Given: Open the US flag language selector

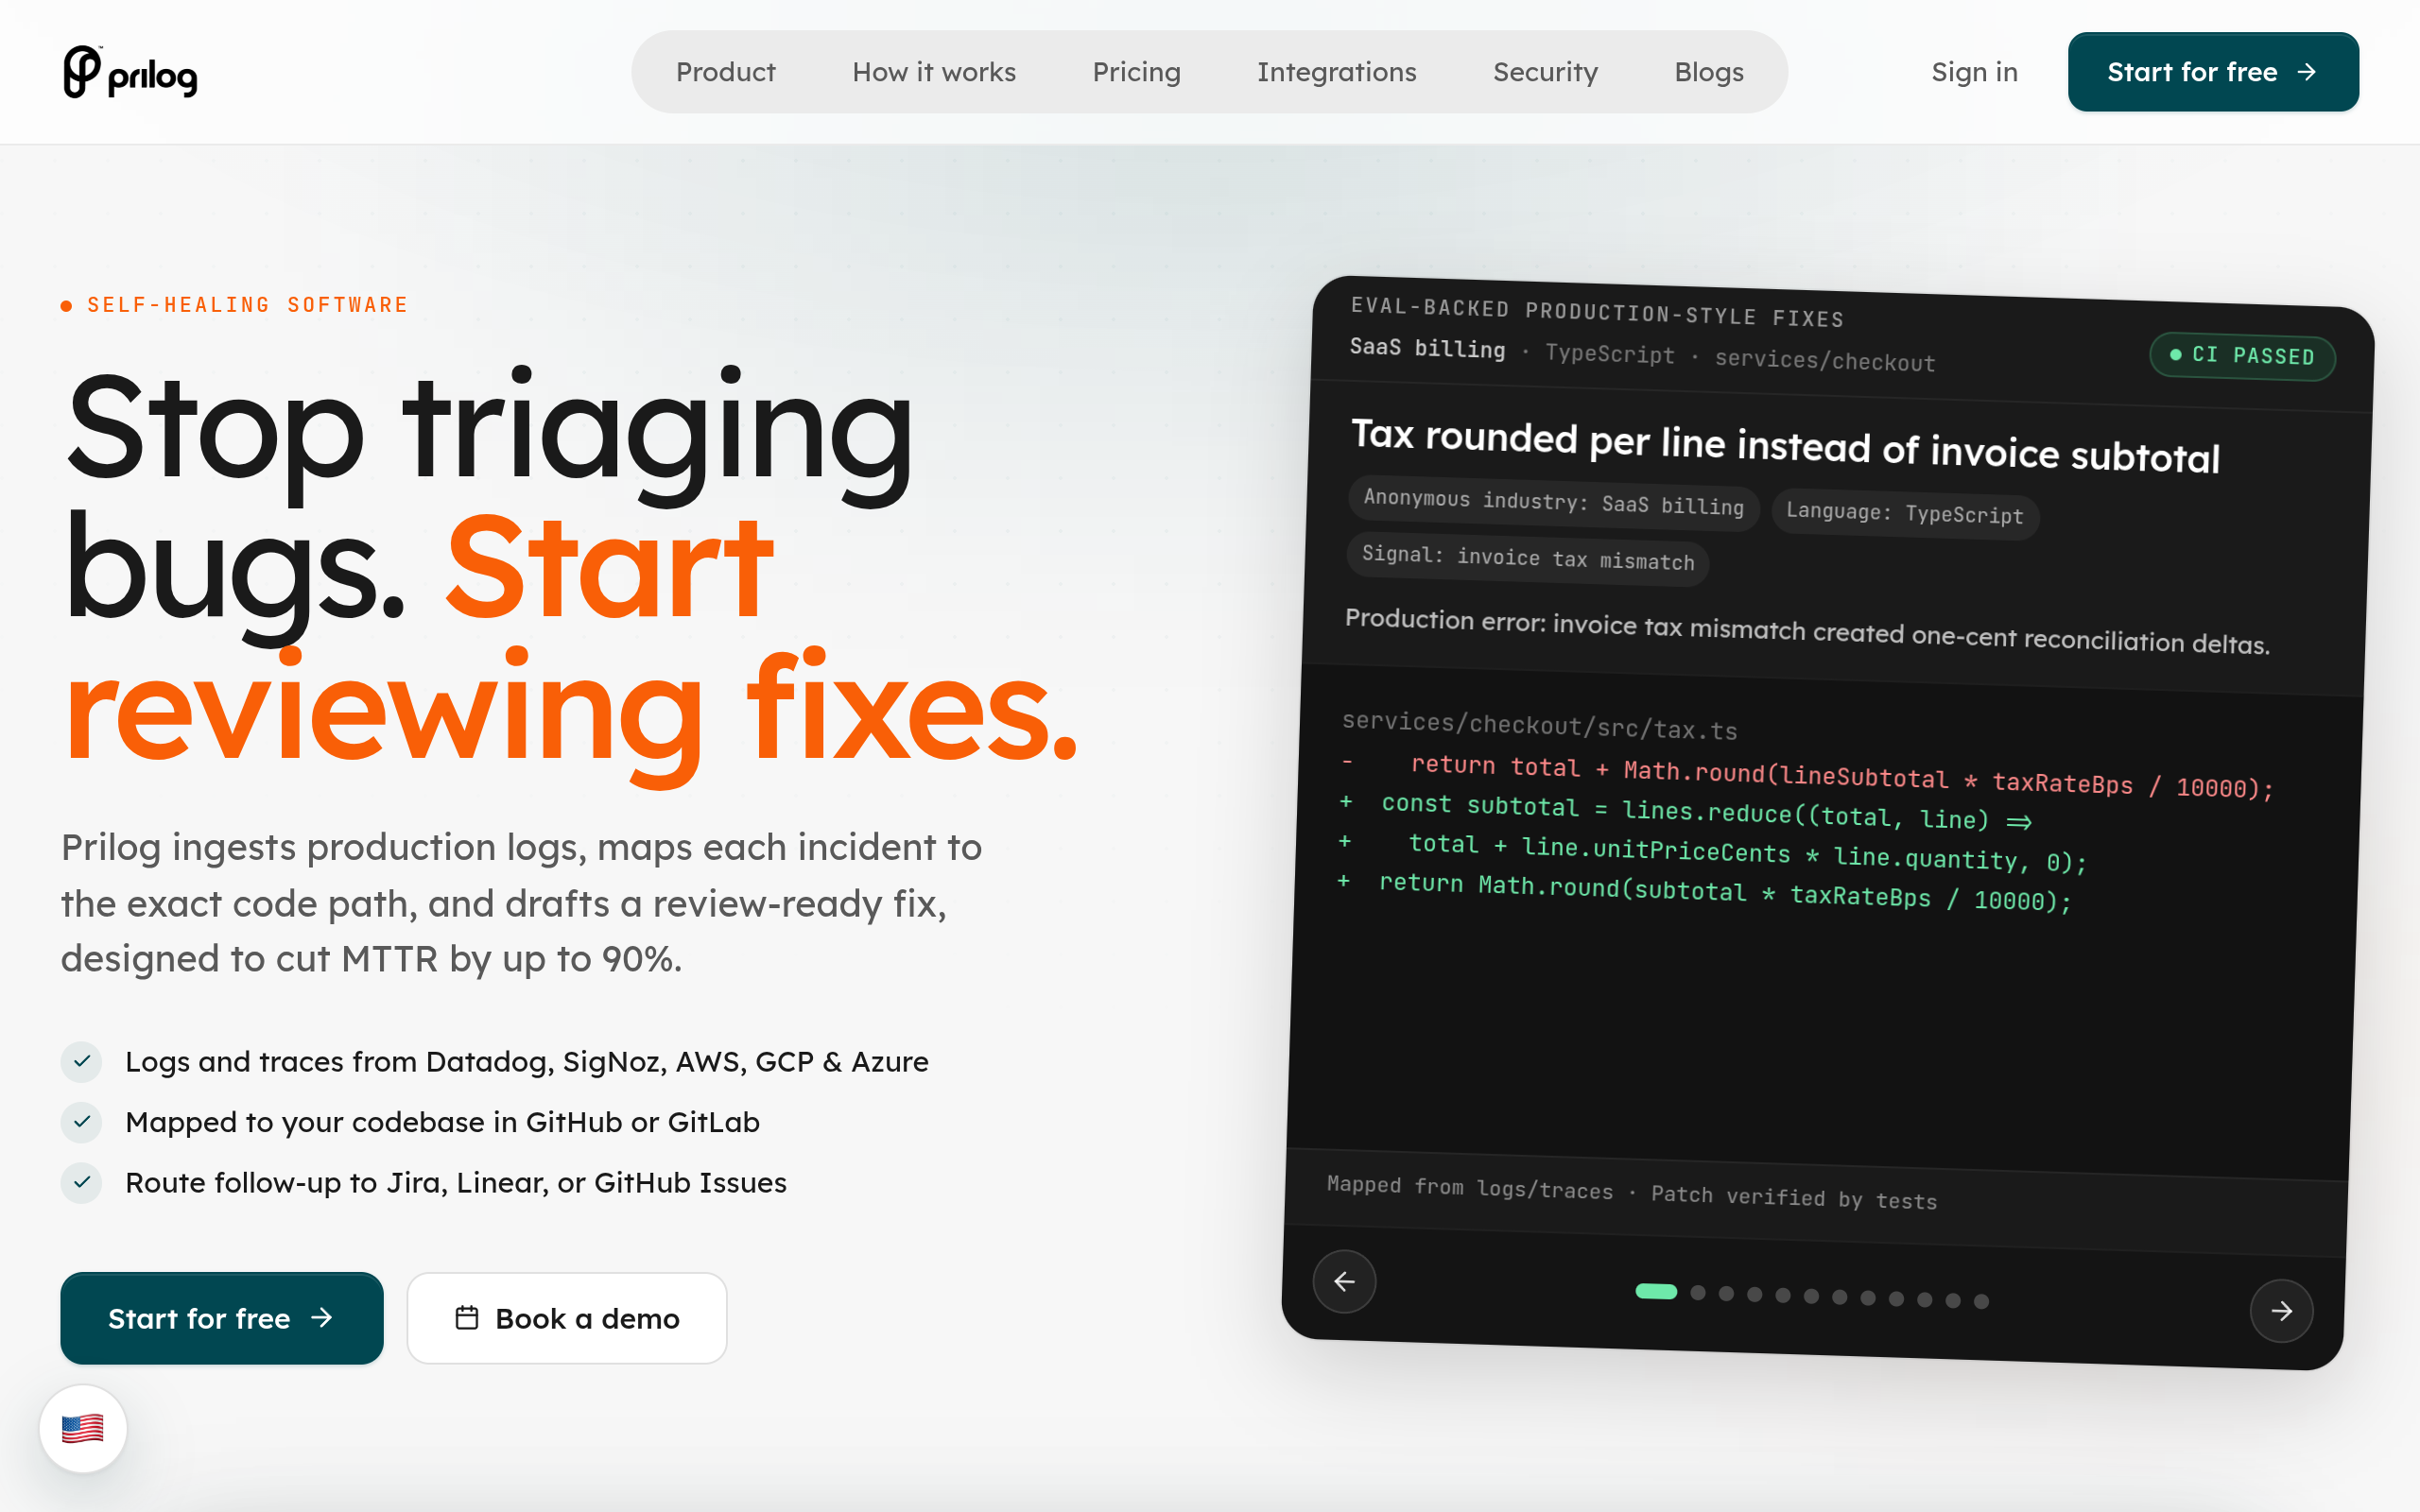Looking at the screenshot, I should coord(83,1428).
